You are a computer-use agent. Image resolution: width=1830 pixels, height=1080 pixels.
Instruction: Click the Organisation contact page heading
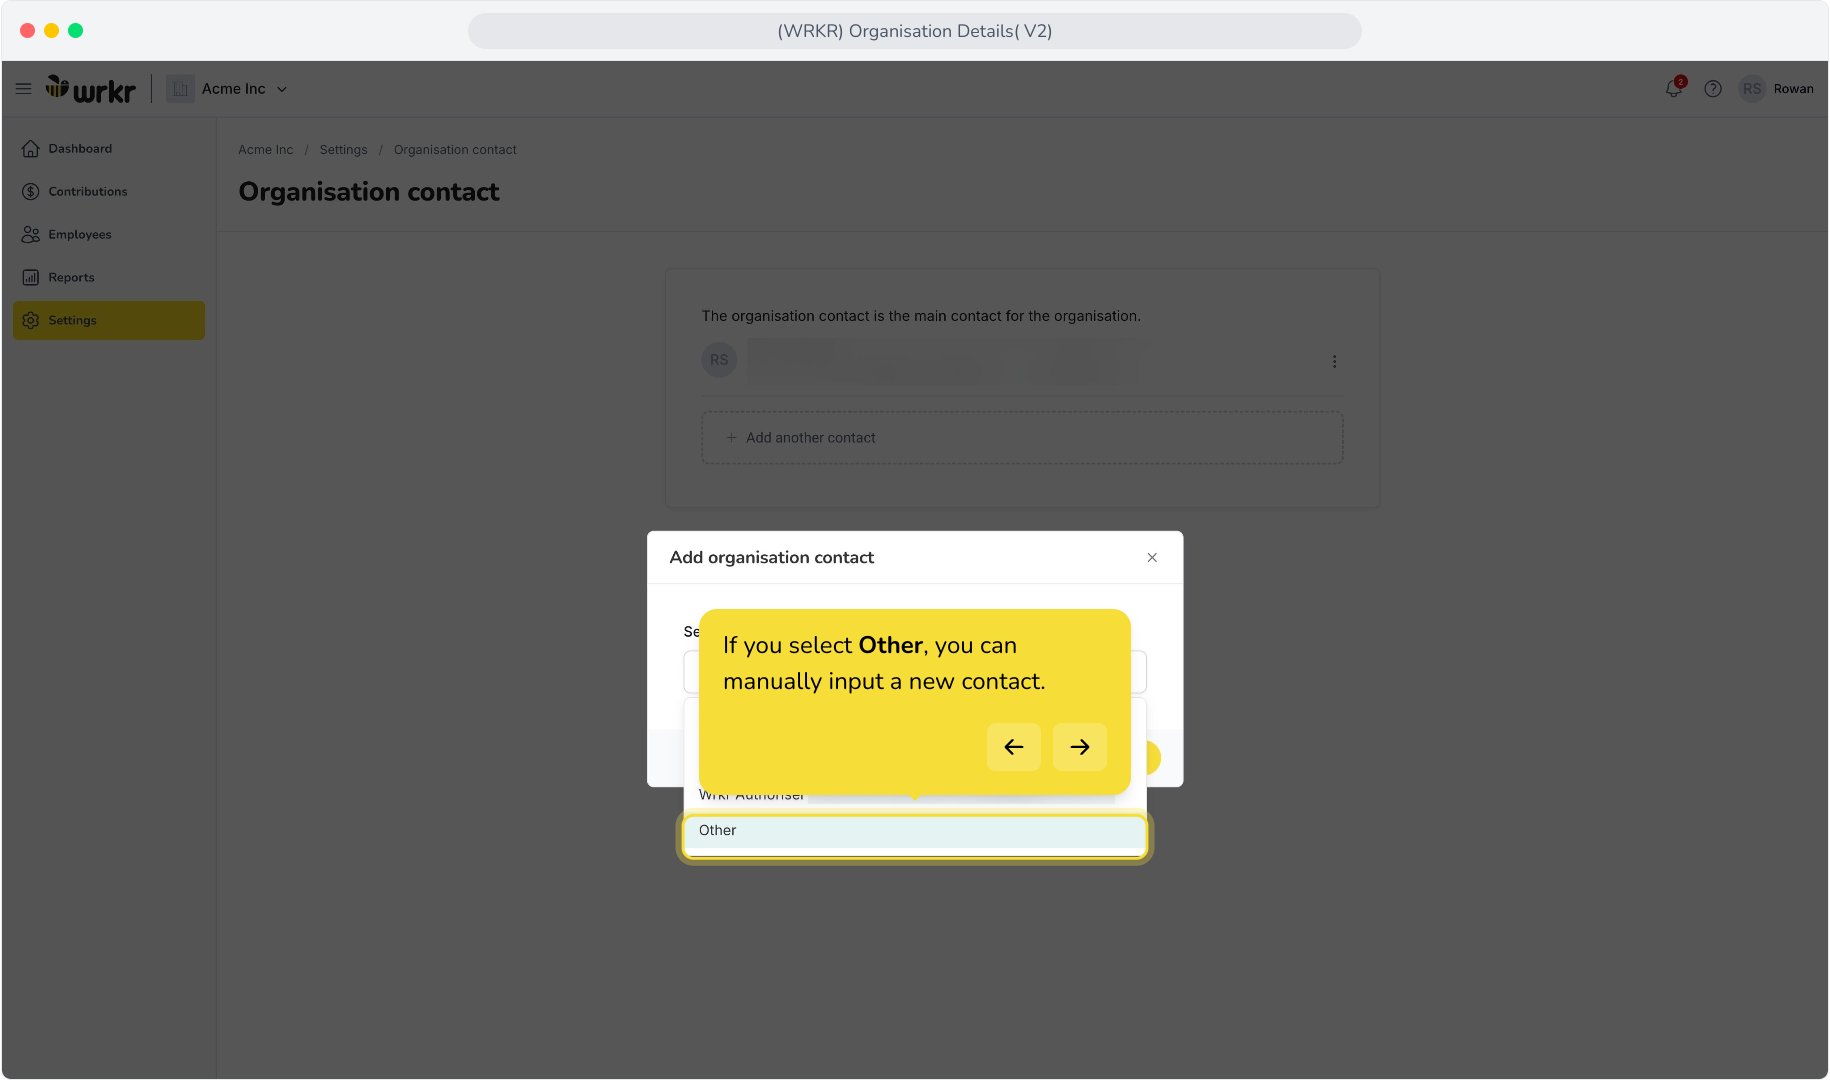(x=369, y=192)
